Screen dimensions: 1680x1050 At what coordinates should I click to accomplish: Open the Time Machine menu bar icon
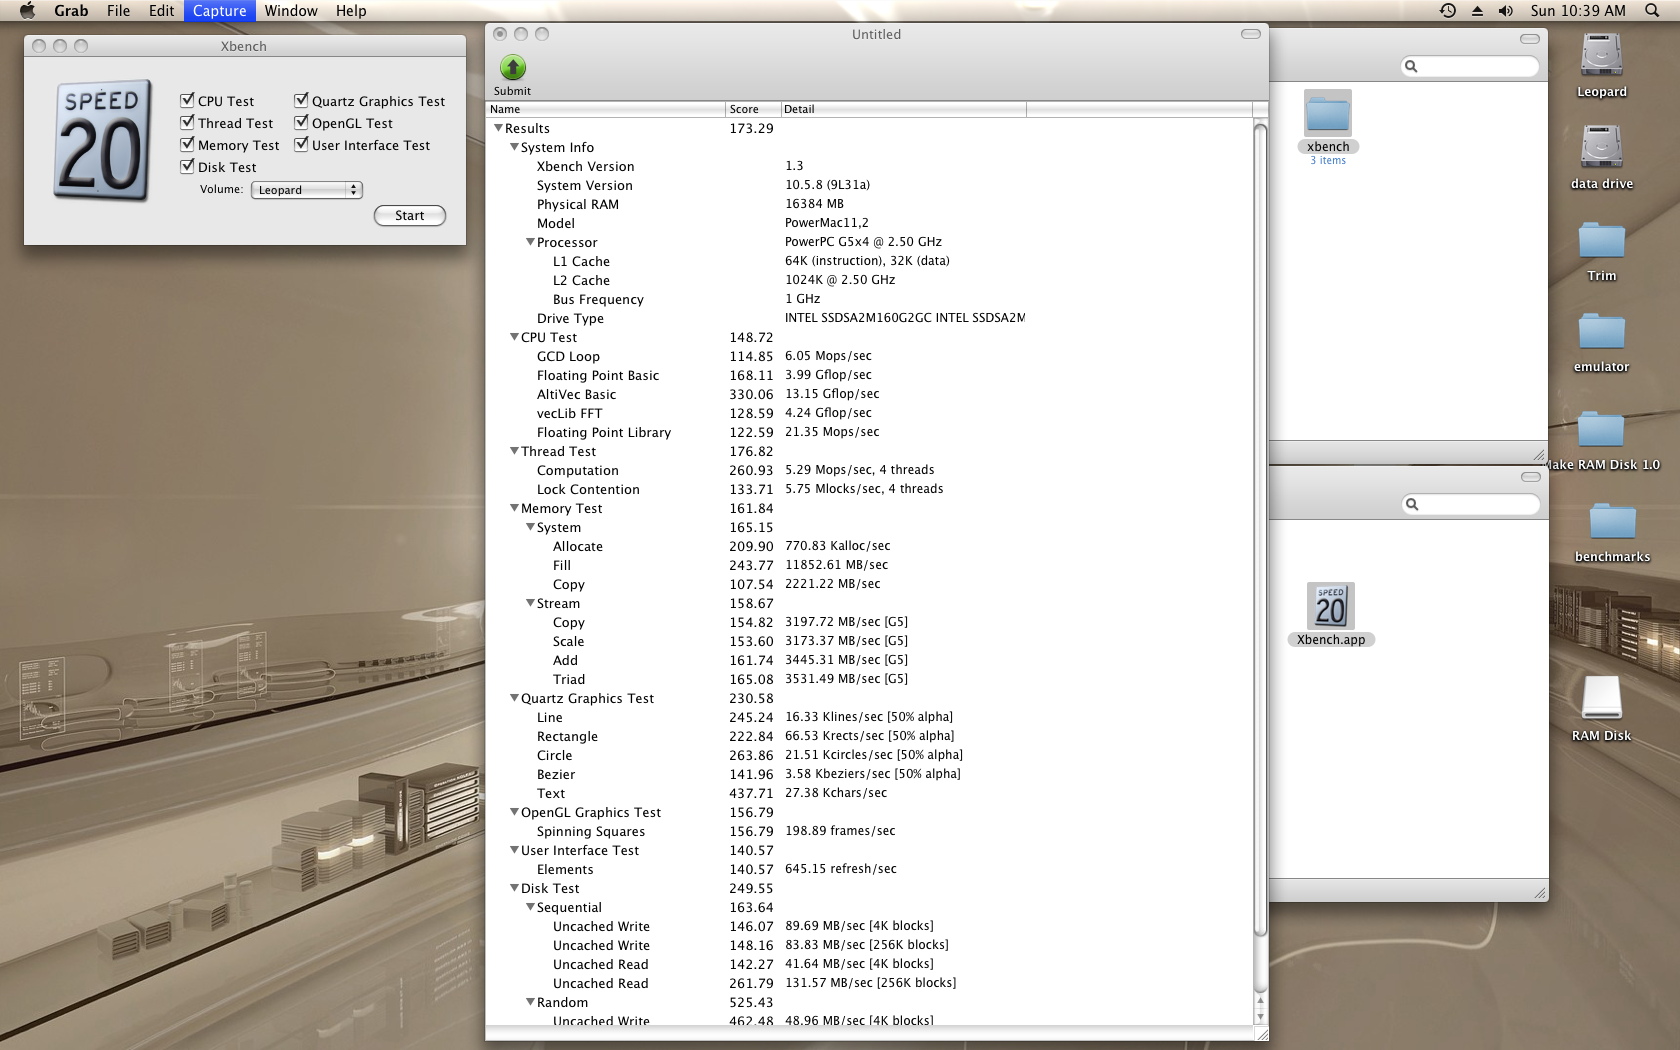click(x=1447, y=11)
